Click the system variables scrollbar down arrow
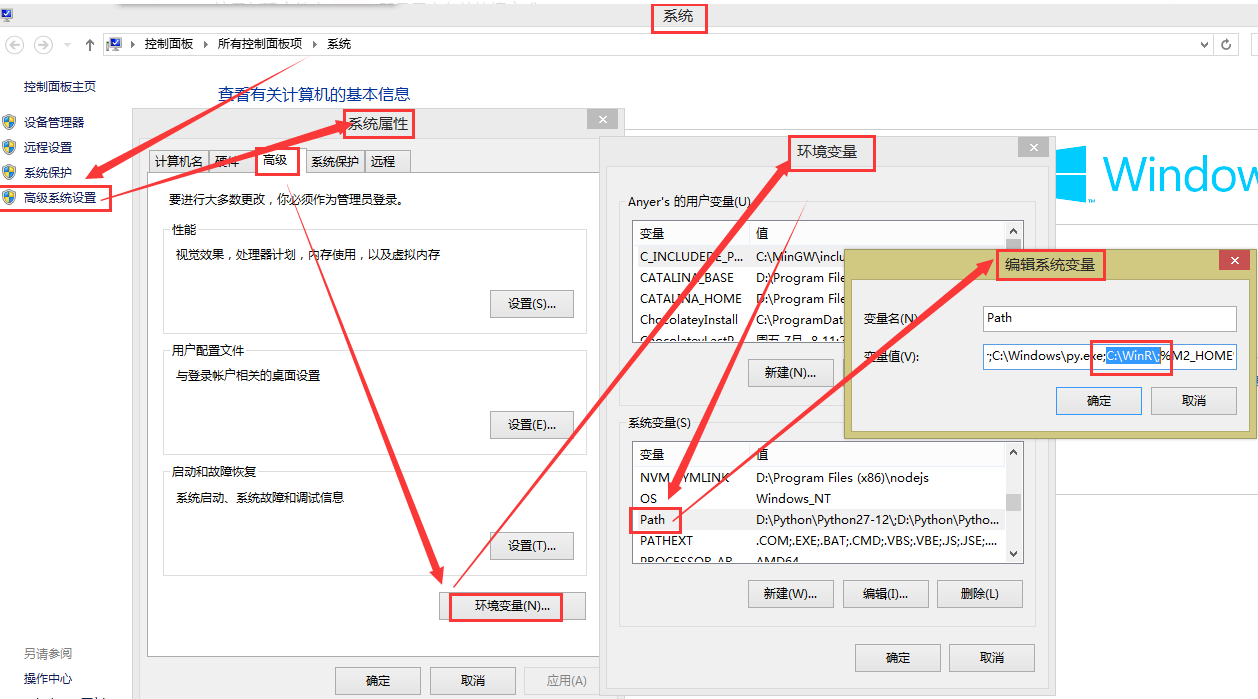This screenshot has width=1258, height=699. coord(1014,553)
